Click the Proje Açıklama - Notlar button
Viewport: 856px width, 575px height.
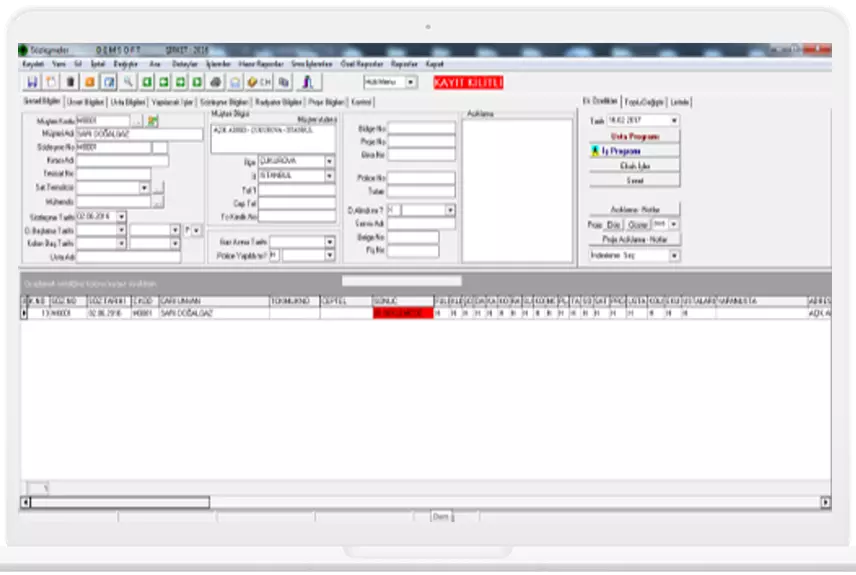coord(634,240)
